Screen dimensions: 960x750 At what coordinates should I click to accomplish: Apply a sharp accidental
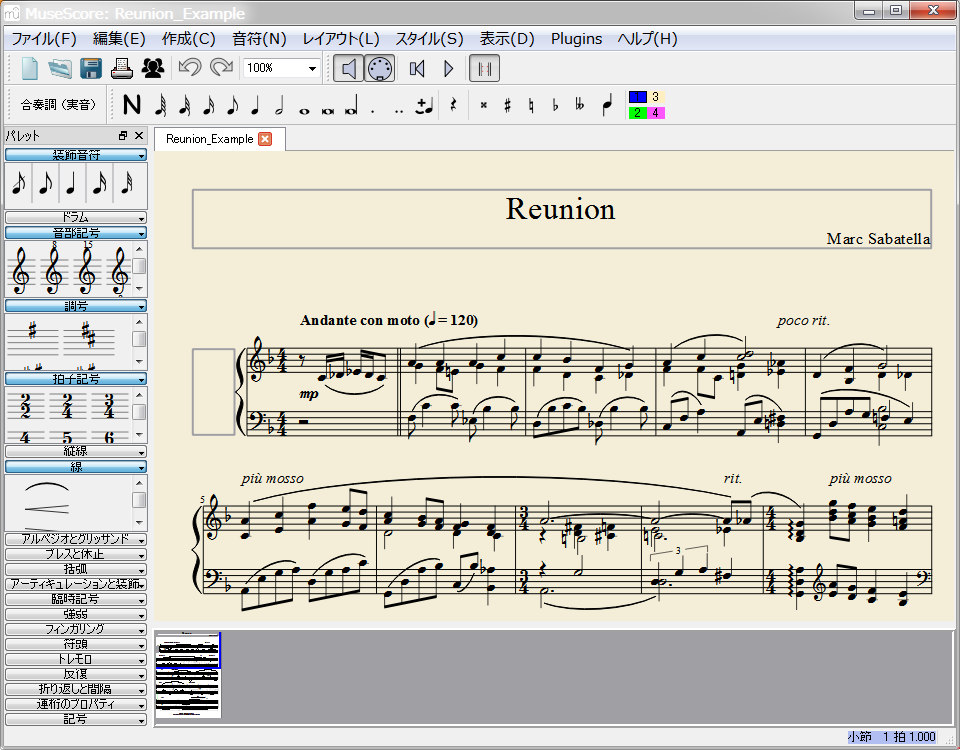point(508,105)
